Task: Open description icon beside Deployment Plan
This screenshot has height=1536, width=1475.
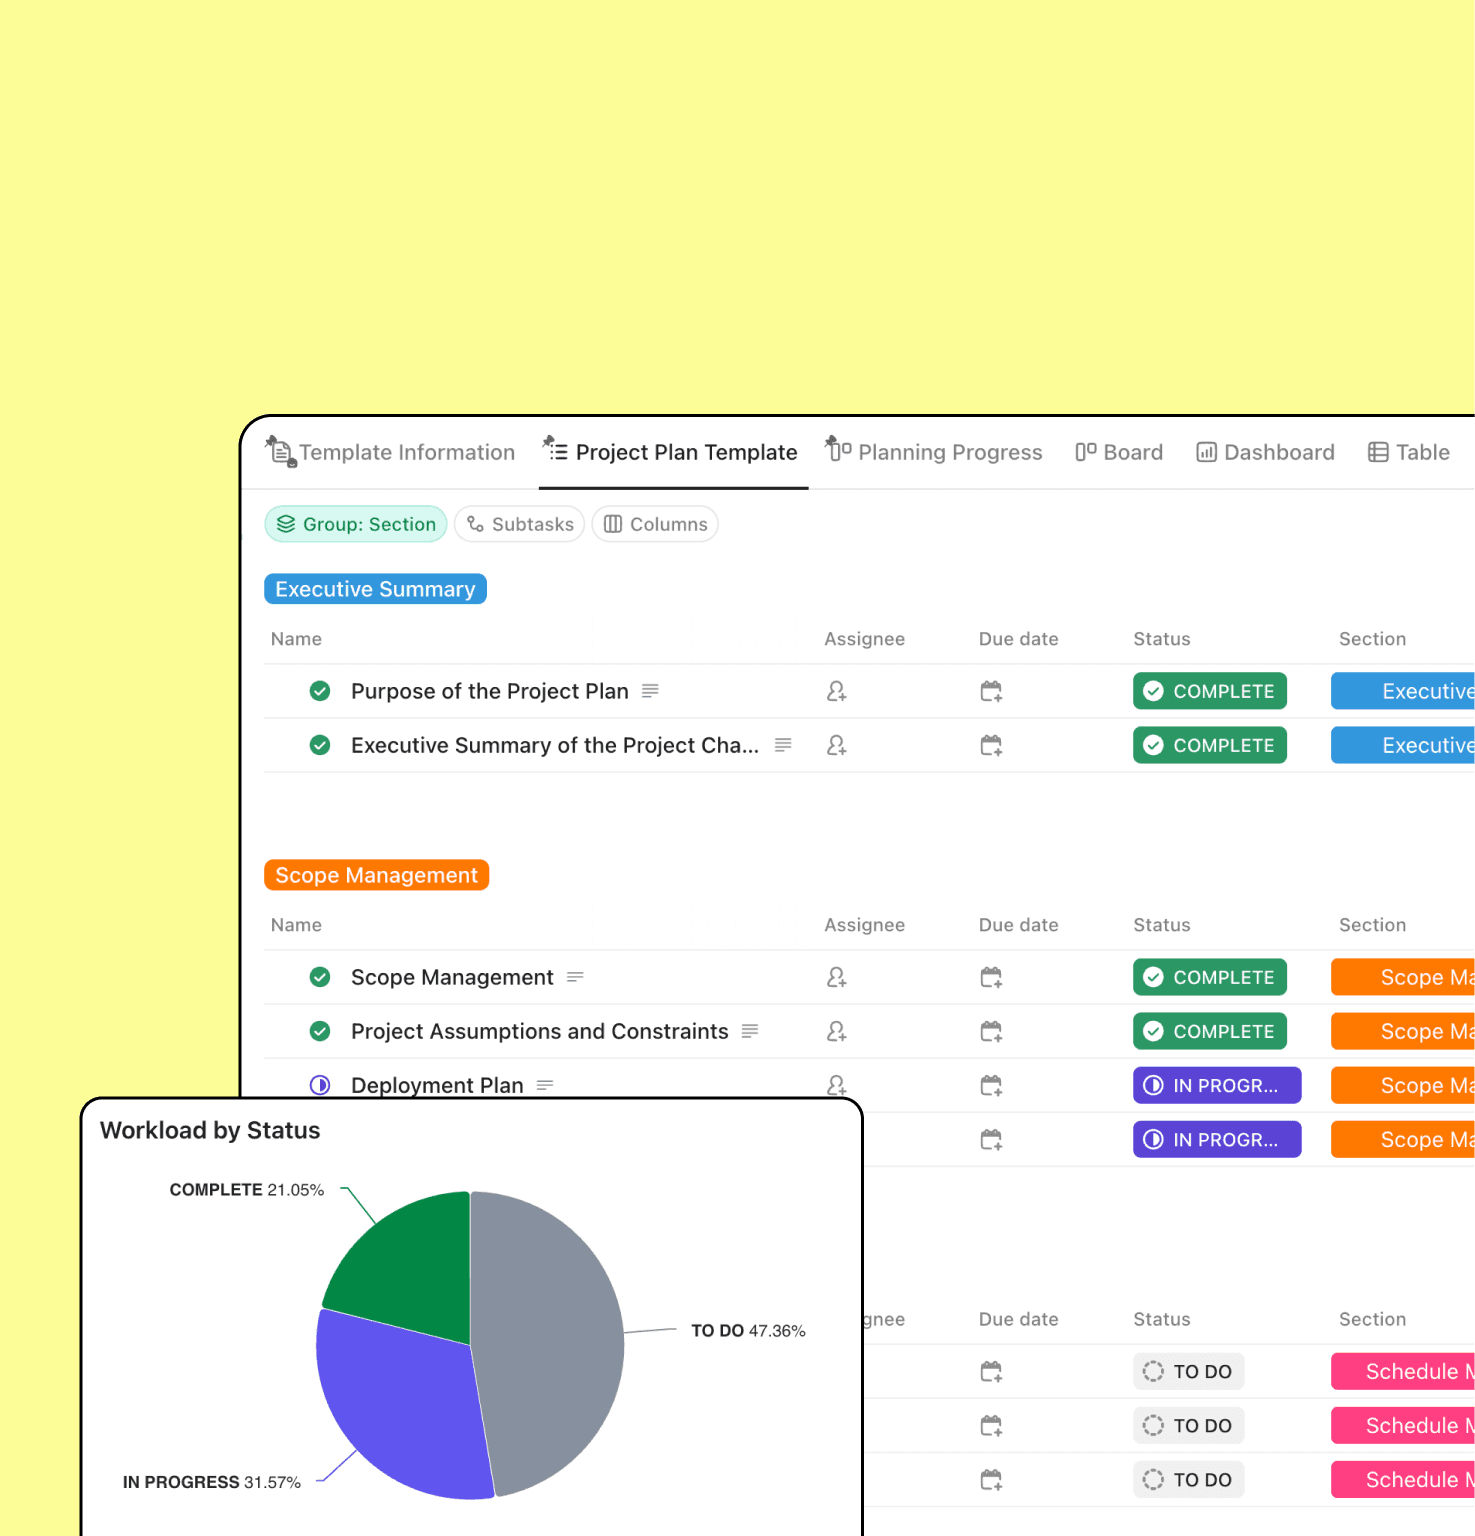Action: (545, 1085)
